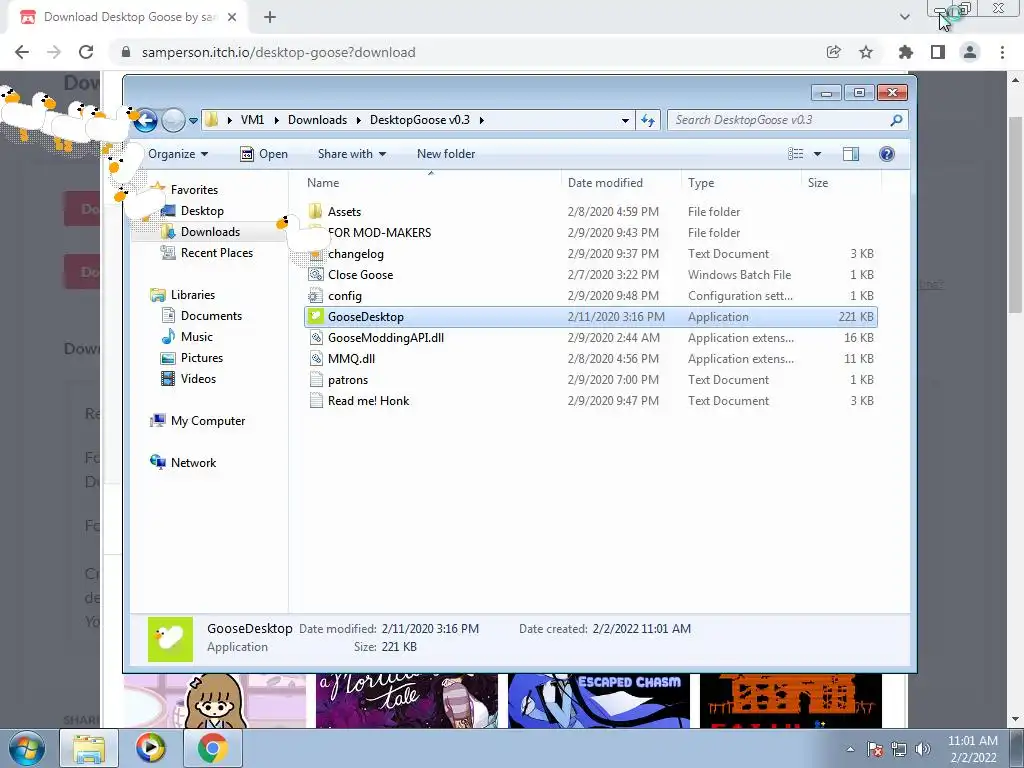Open Windows Start menu orb
The image size is (1024, 768).
(27, 748)
